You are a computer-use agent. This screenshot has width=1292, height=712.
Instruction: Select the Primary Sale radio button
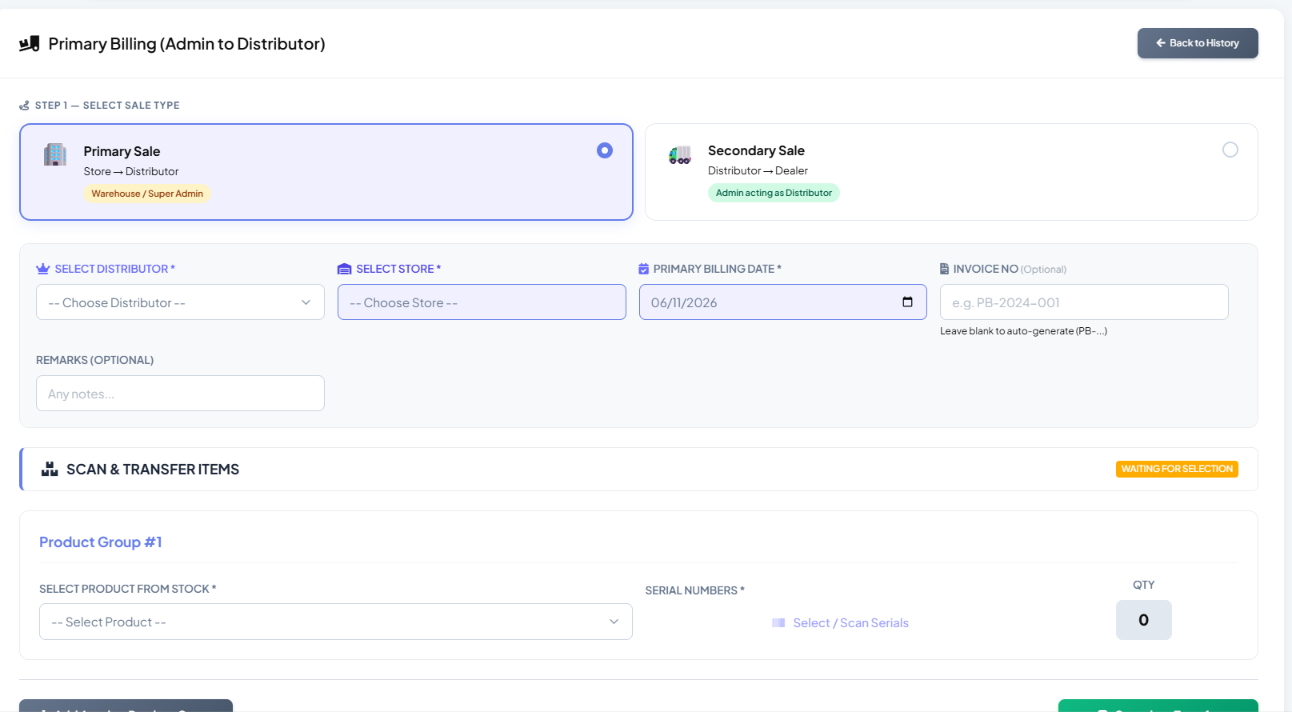tap(604, 150)
